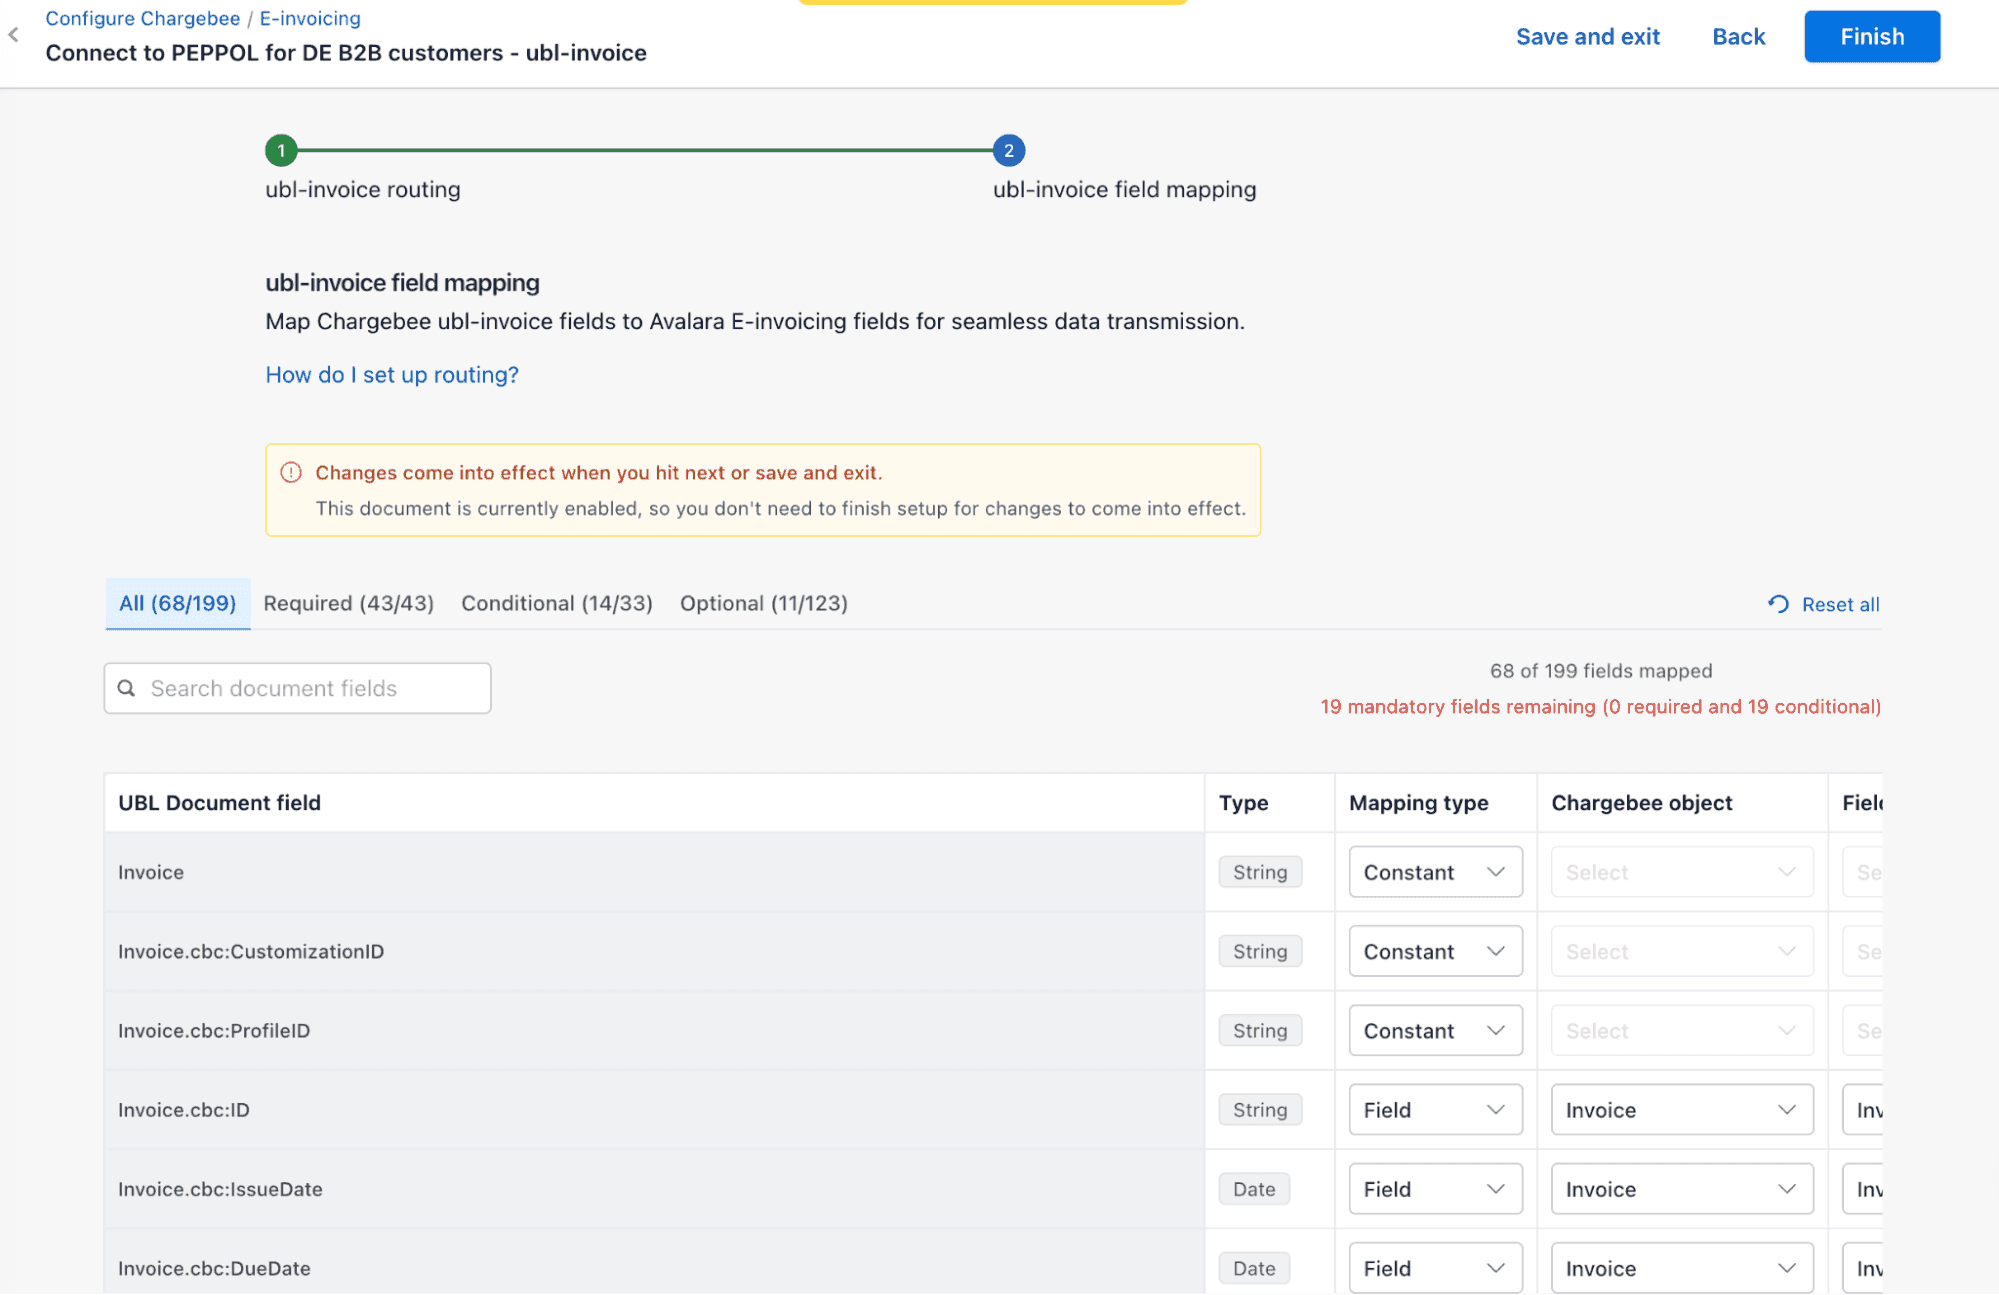The width and height of the screenshot is (1999, 1295).
Task: Click the back chevron arrow at top left
Action: 14,35
